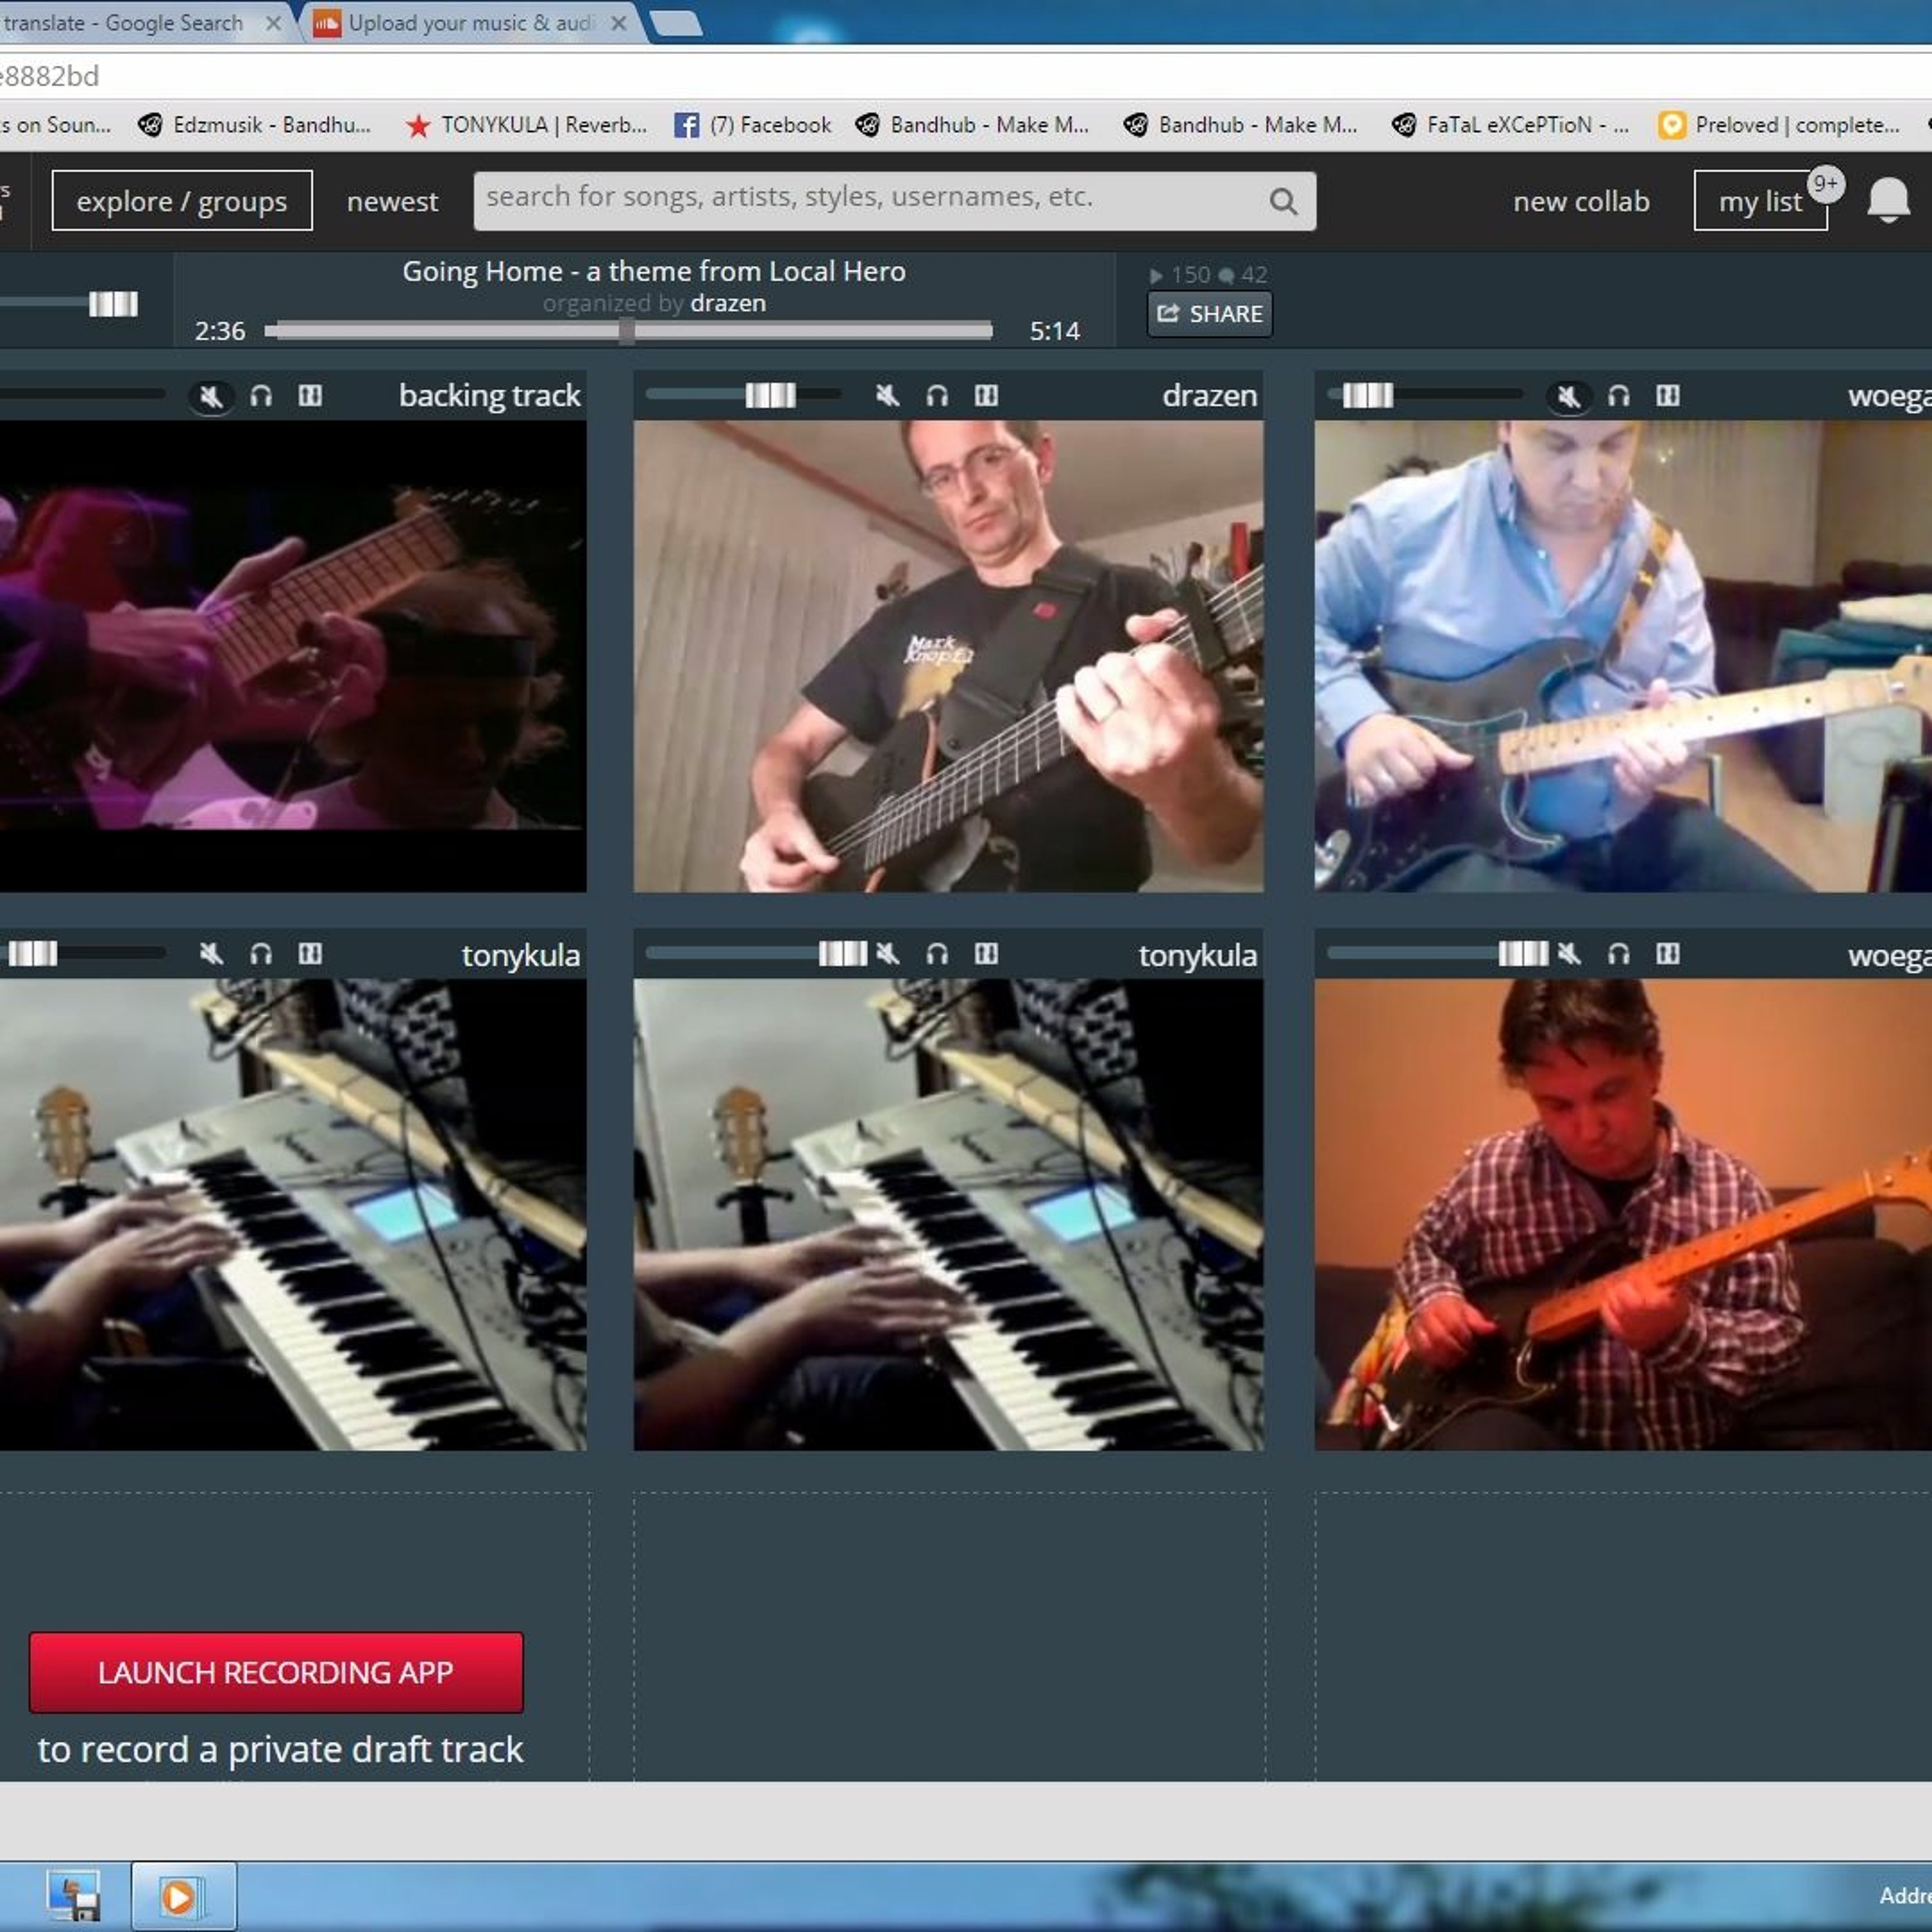Click columns icon on tonykula track below backing track
Viewport: 1932px width, 1932px height.
[x=310, y=954]
